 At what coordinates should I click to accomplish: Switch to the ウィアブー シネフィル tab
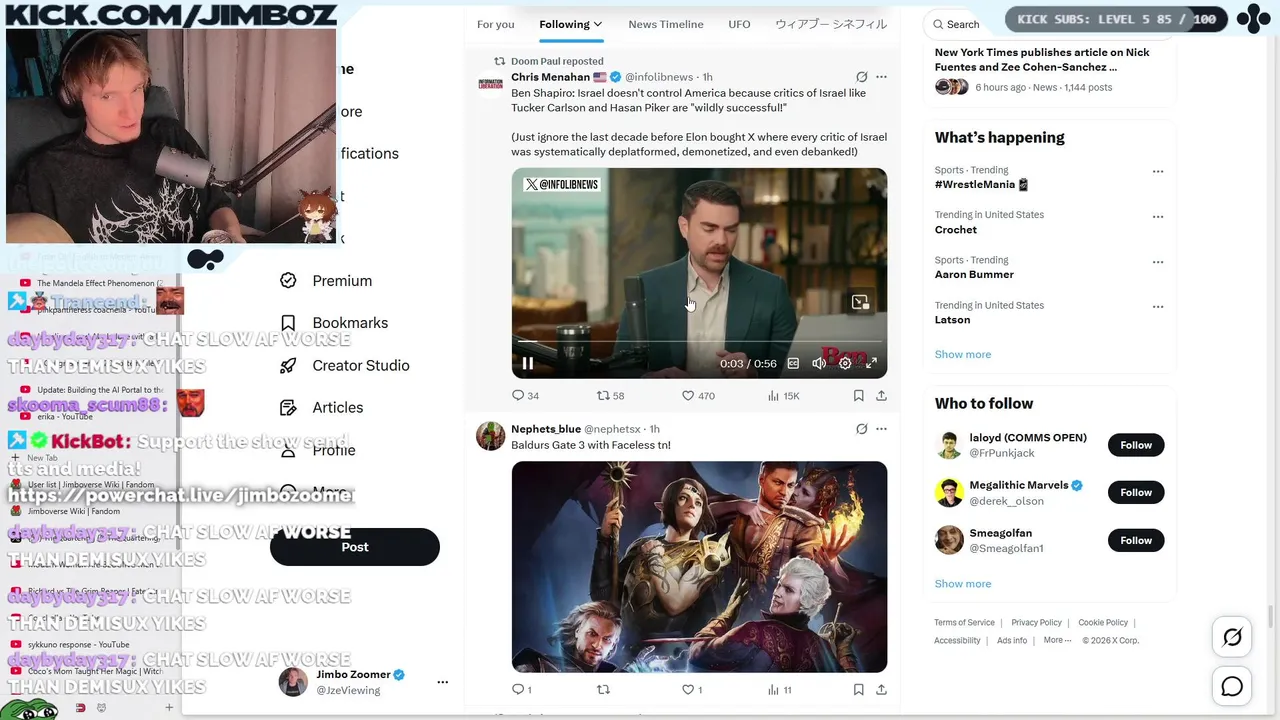point(830,24)
